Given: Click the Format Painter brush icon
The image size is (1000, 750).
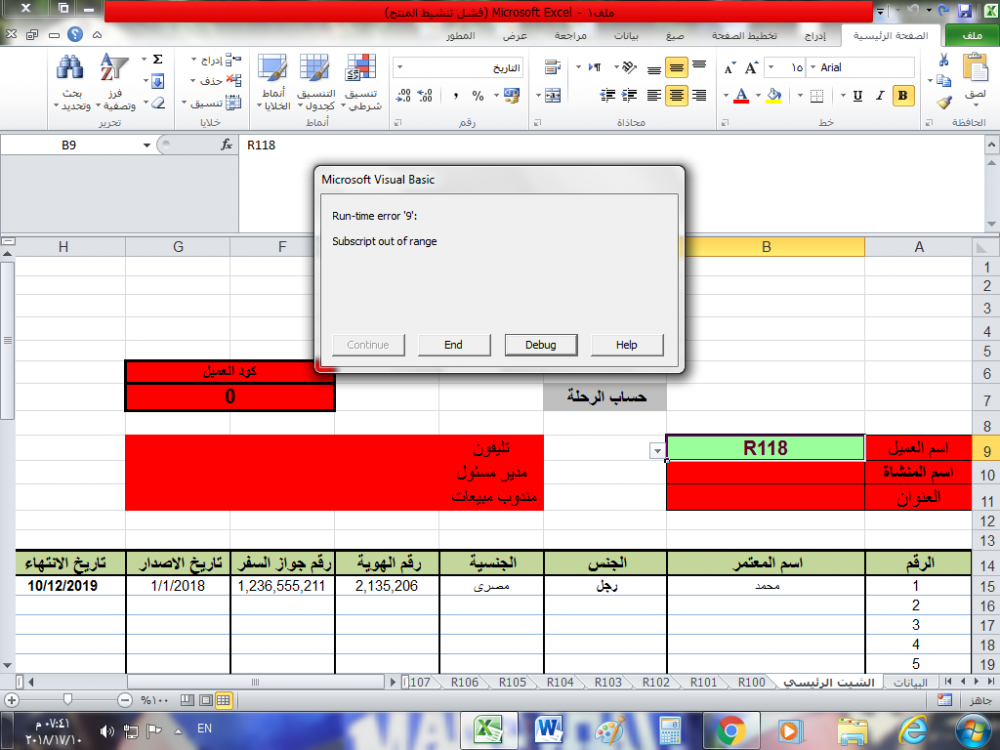Looking at the screenshot, I should tap(944, 101).
